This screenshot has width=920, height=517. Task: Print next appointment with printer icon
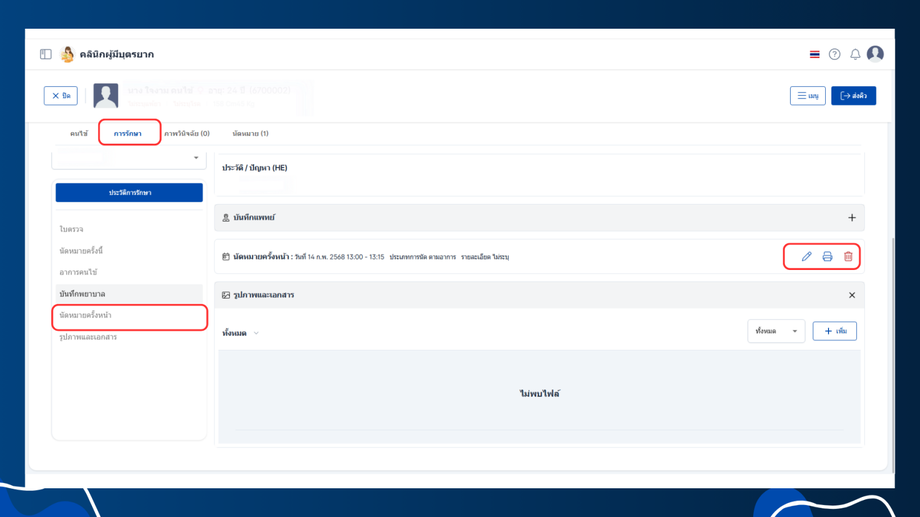[827, 256]
